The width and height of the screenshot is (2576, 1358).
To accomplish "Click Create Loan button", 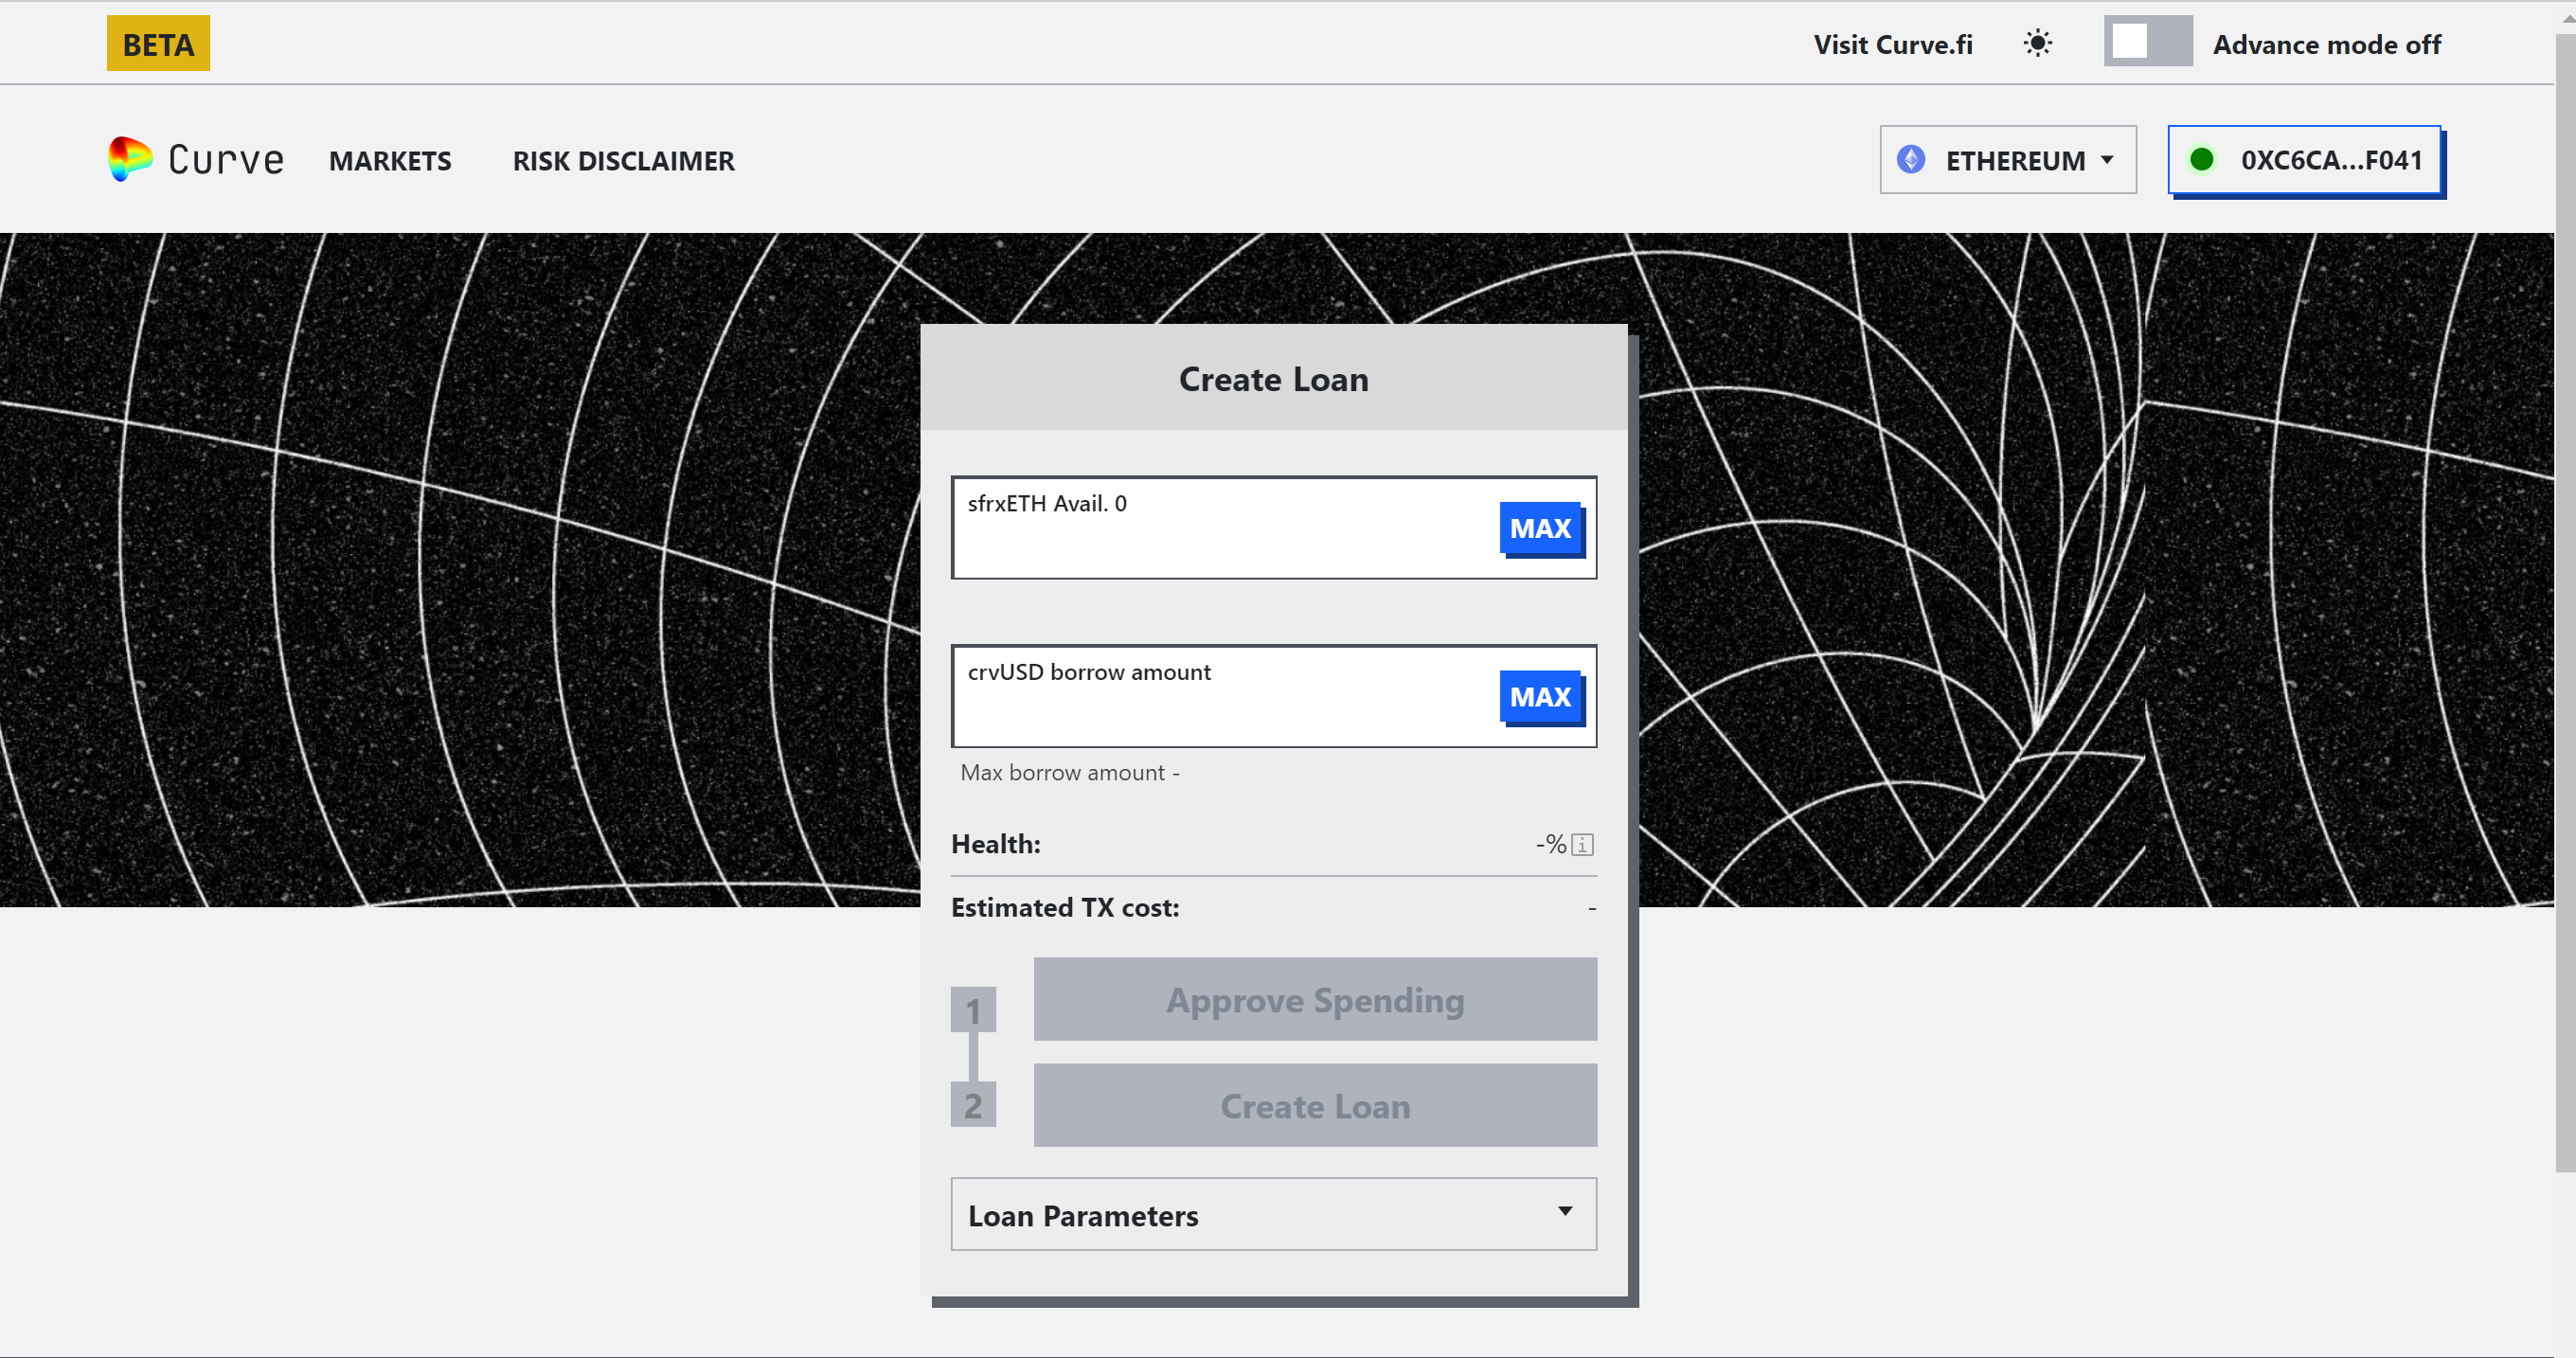I will click(x=1314, y=1106).
